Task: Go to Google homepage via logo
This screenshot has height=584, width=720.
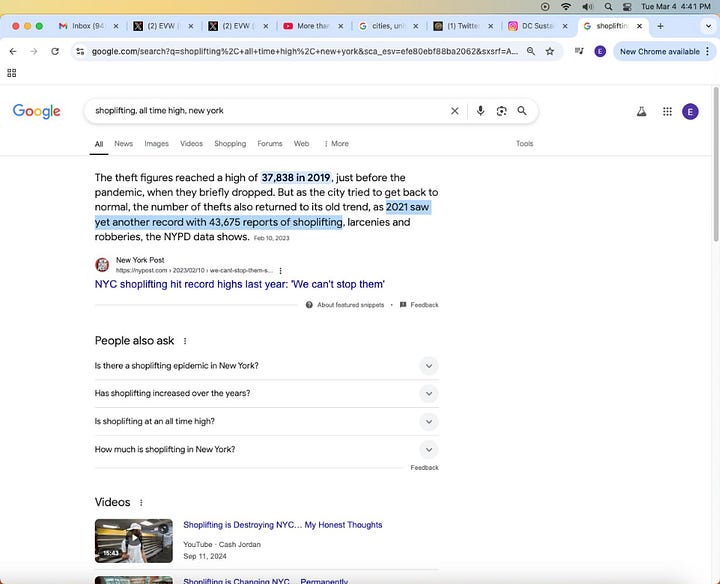Action: click(36, 111)
